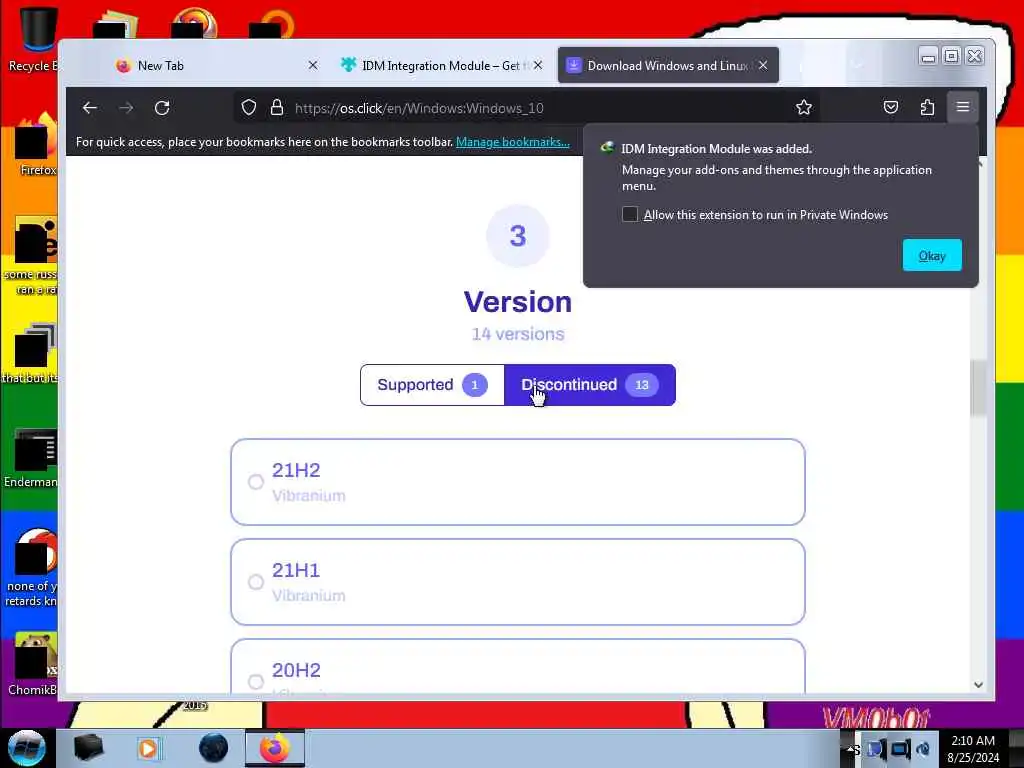Close the IDM Integration Module tab
The height and width of the screenshot is (768, 1024).
[537, 65]
